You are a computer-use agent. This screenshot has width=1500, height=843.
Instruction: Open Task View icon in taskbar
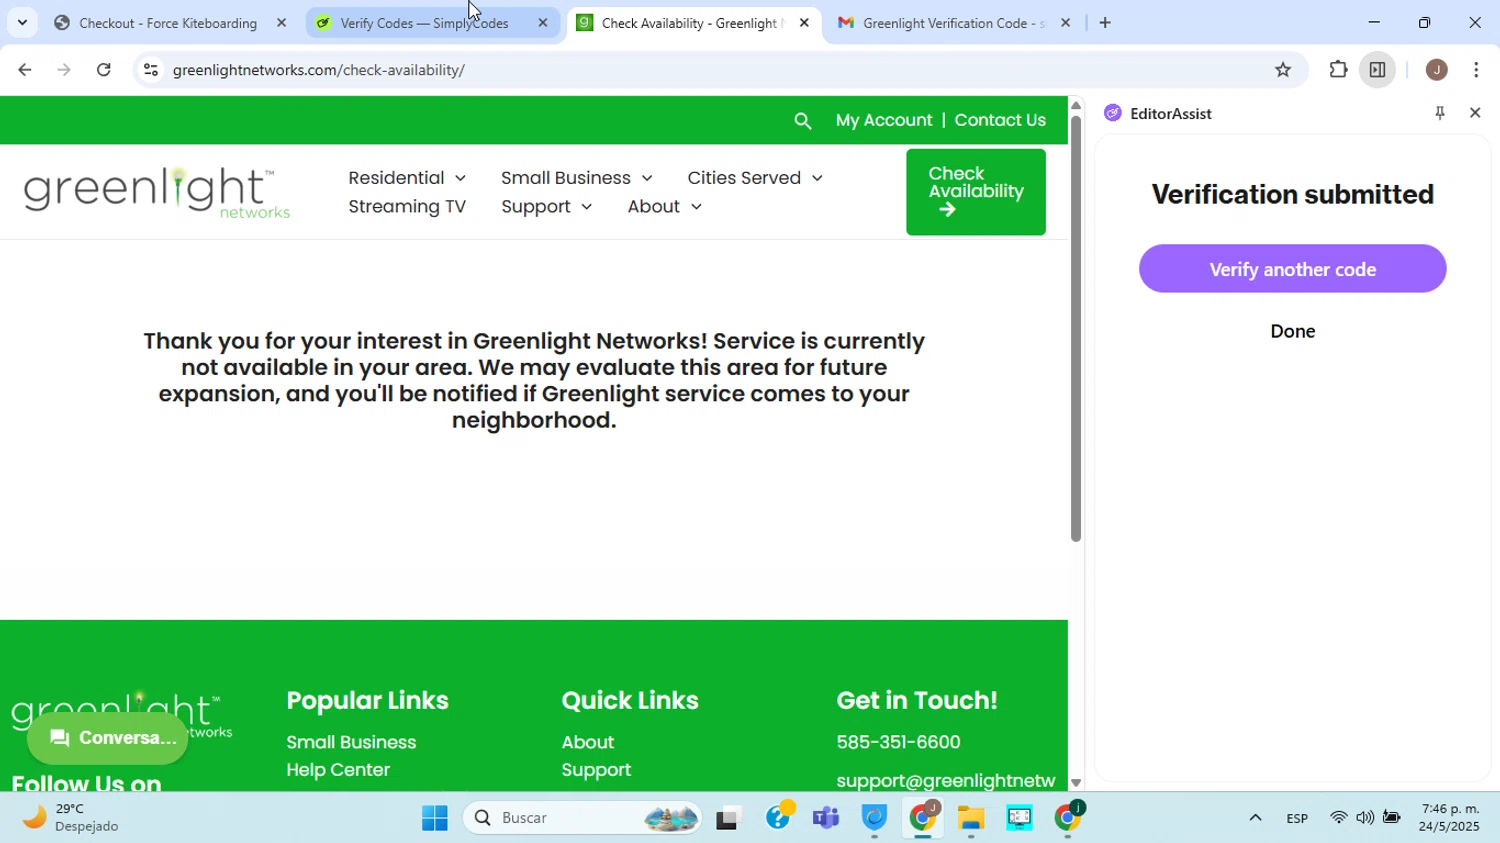pos(729,818)
